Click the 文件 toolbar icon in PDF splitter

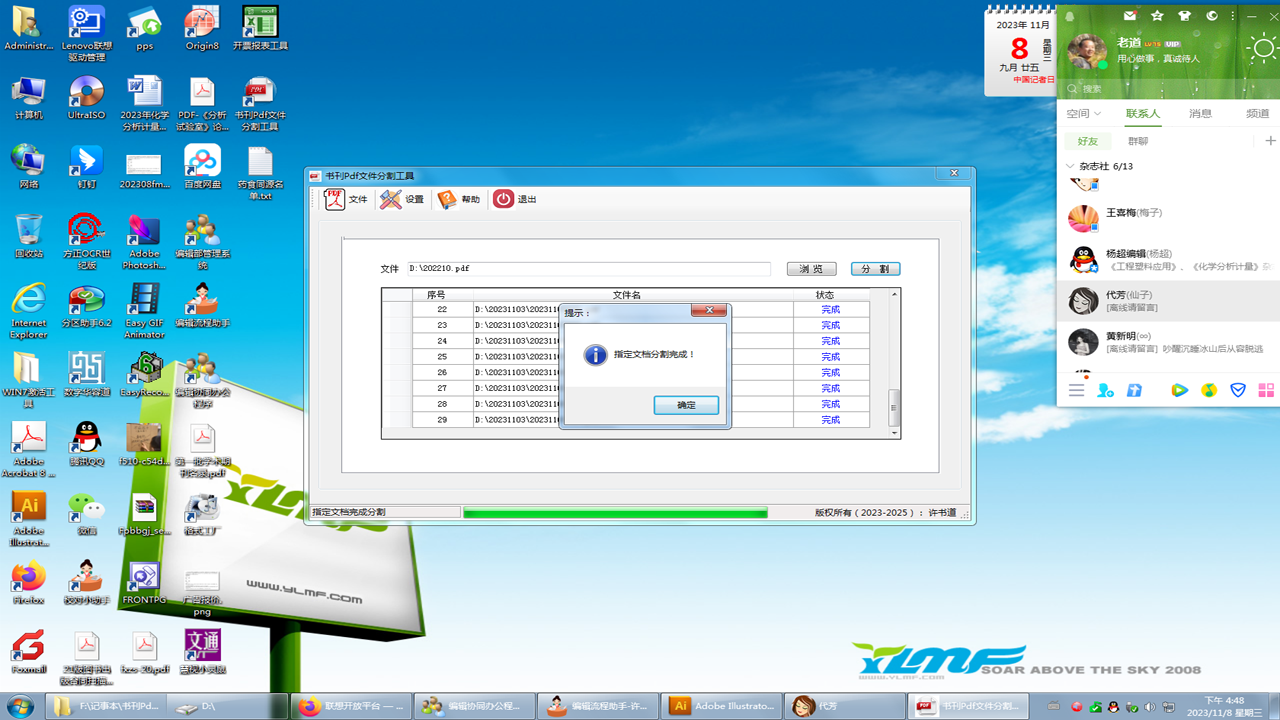(x=346, y=199)
